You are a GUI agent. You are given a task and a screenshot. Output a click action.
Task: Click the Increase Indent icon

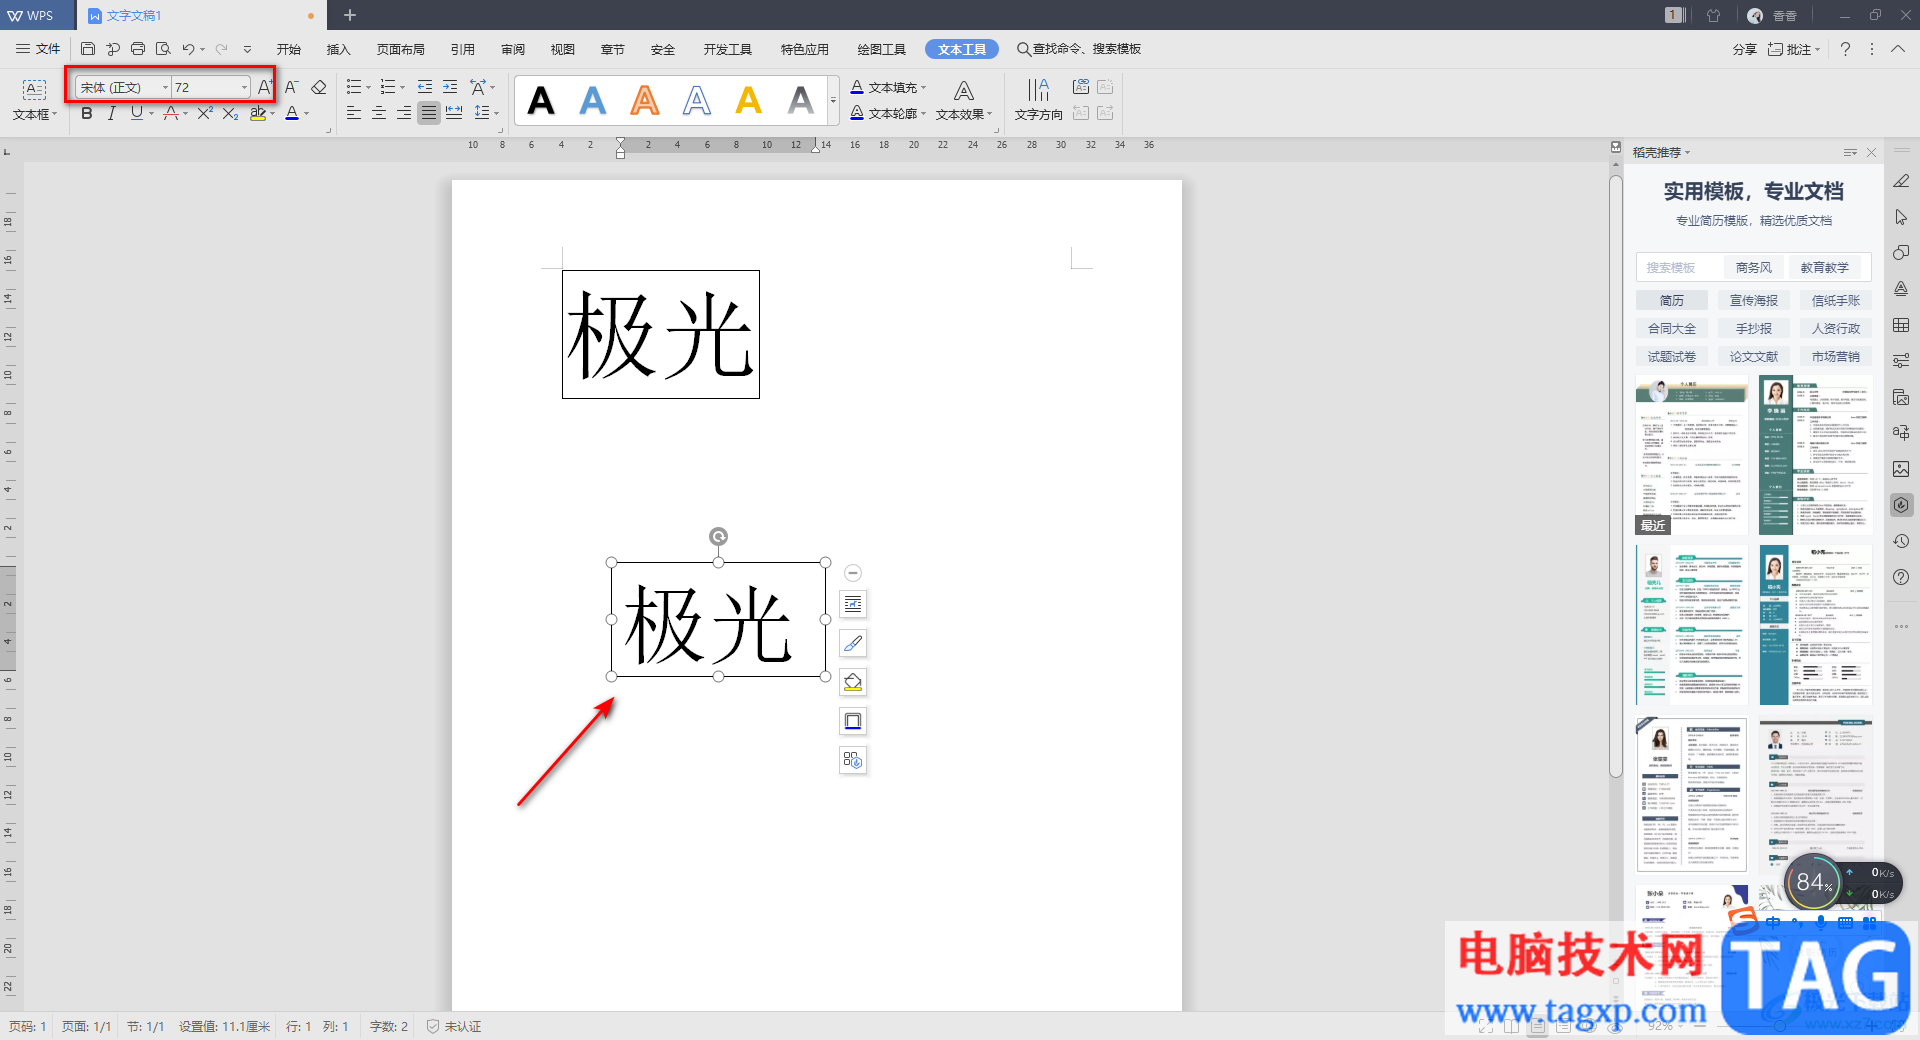pyautogui.click(x=450, y=87)
